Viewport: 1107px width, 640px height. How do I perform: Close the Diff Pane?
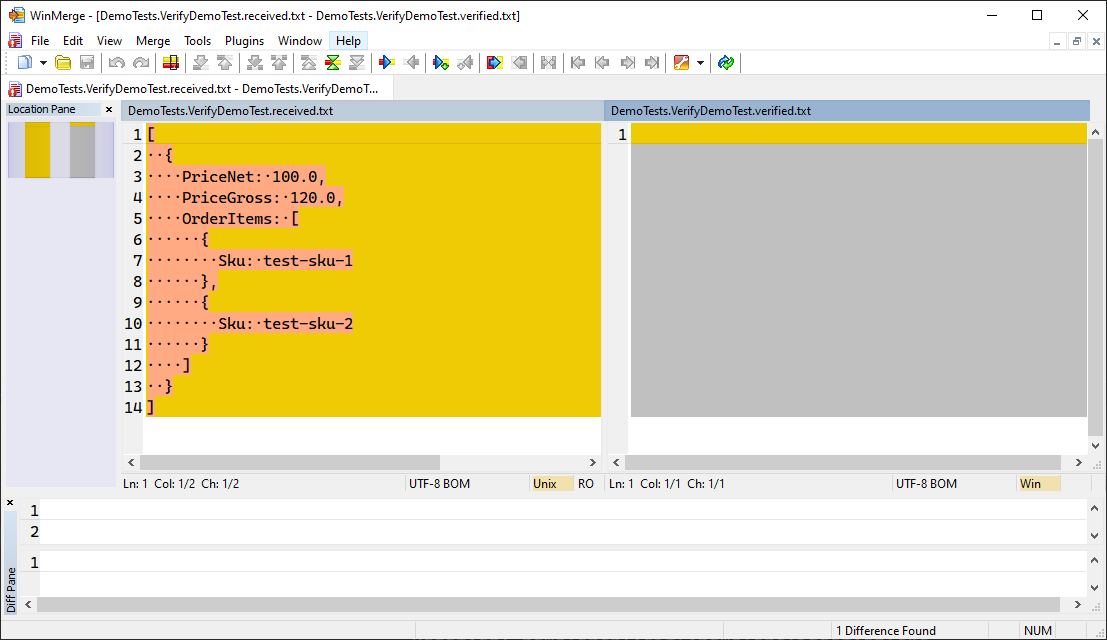(x=10, y=502)
